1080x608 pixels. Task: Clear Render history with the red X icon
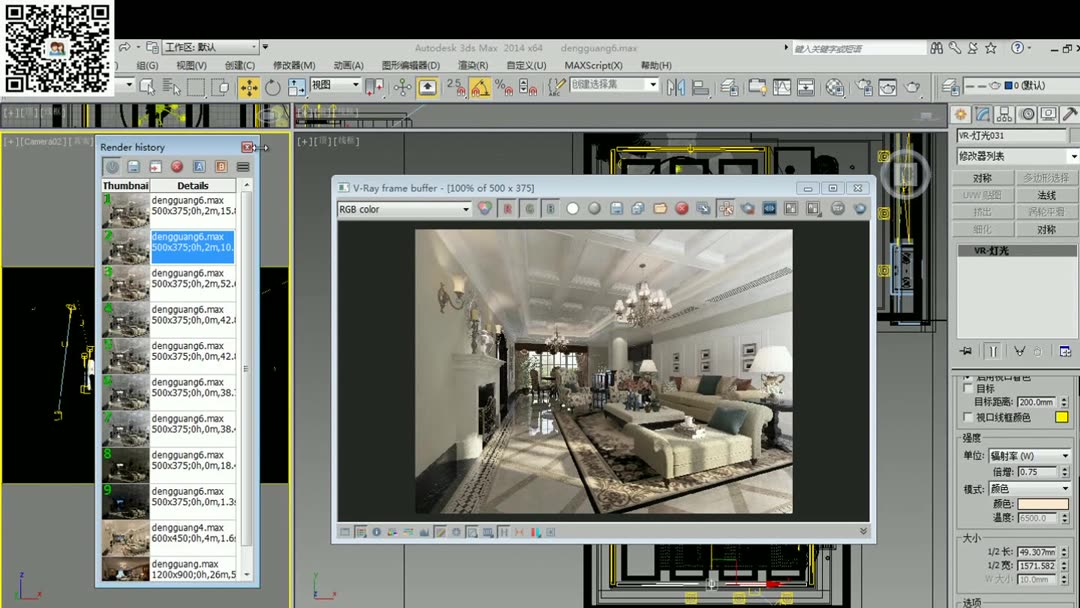point(176,166)
